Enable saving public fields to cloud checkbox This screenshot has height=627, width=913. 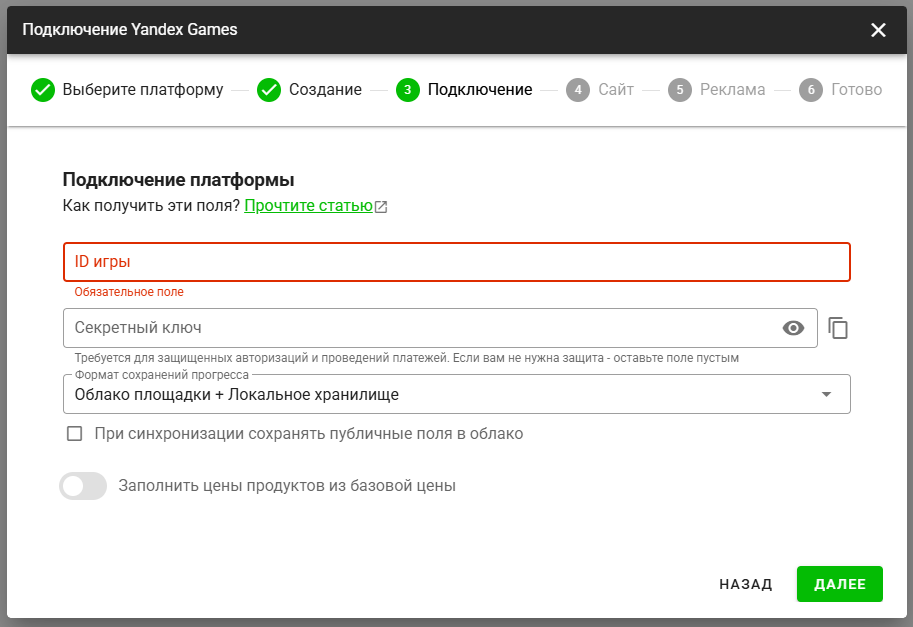point(75,434)
